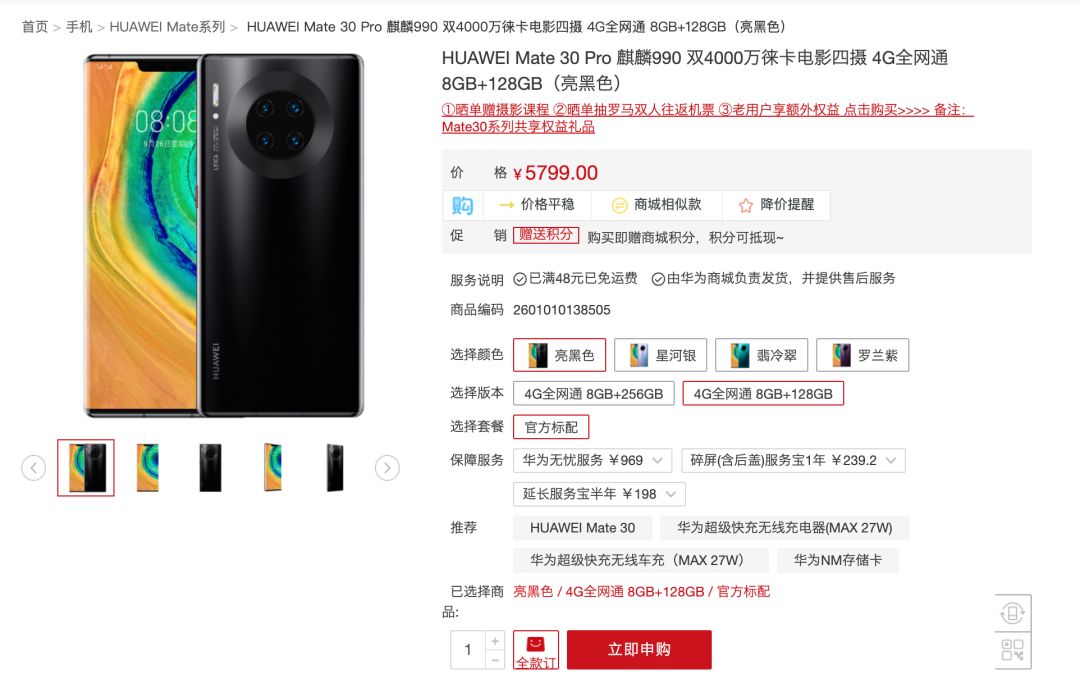The height and width of the screenshot is (674, 1080).
Task: Open the 碎屏(含后盖)服务宝1年 dropdown
Action: 793,460
